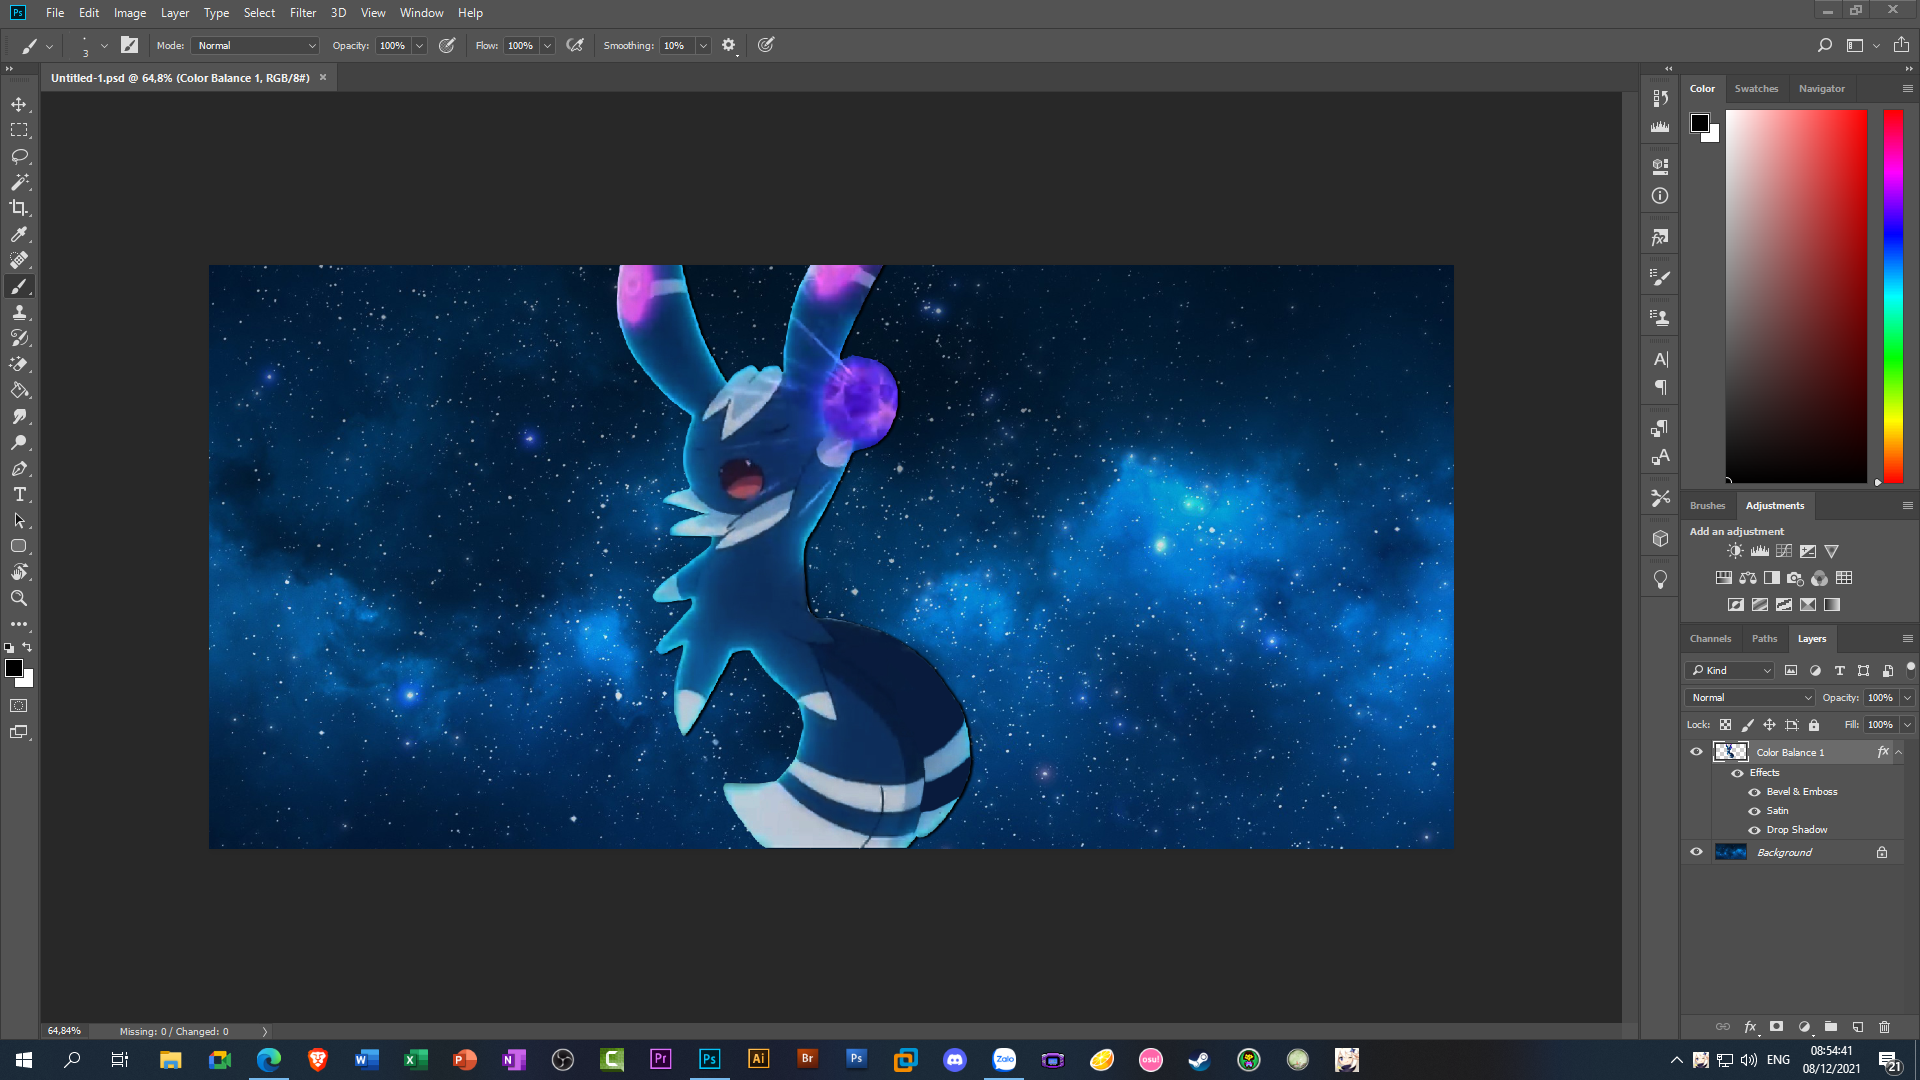The height and width of the screenshot is (1080, 1920).
Task: Select the Paint Bucket tool
Action: click(19, 390)
